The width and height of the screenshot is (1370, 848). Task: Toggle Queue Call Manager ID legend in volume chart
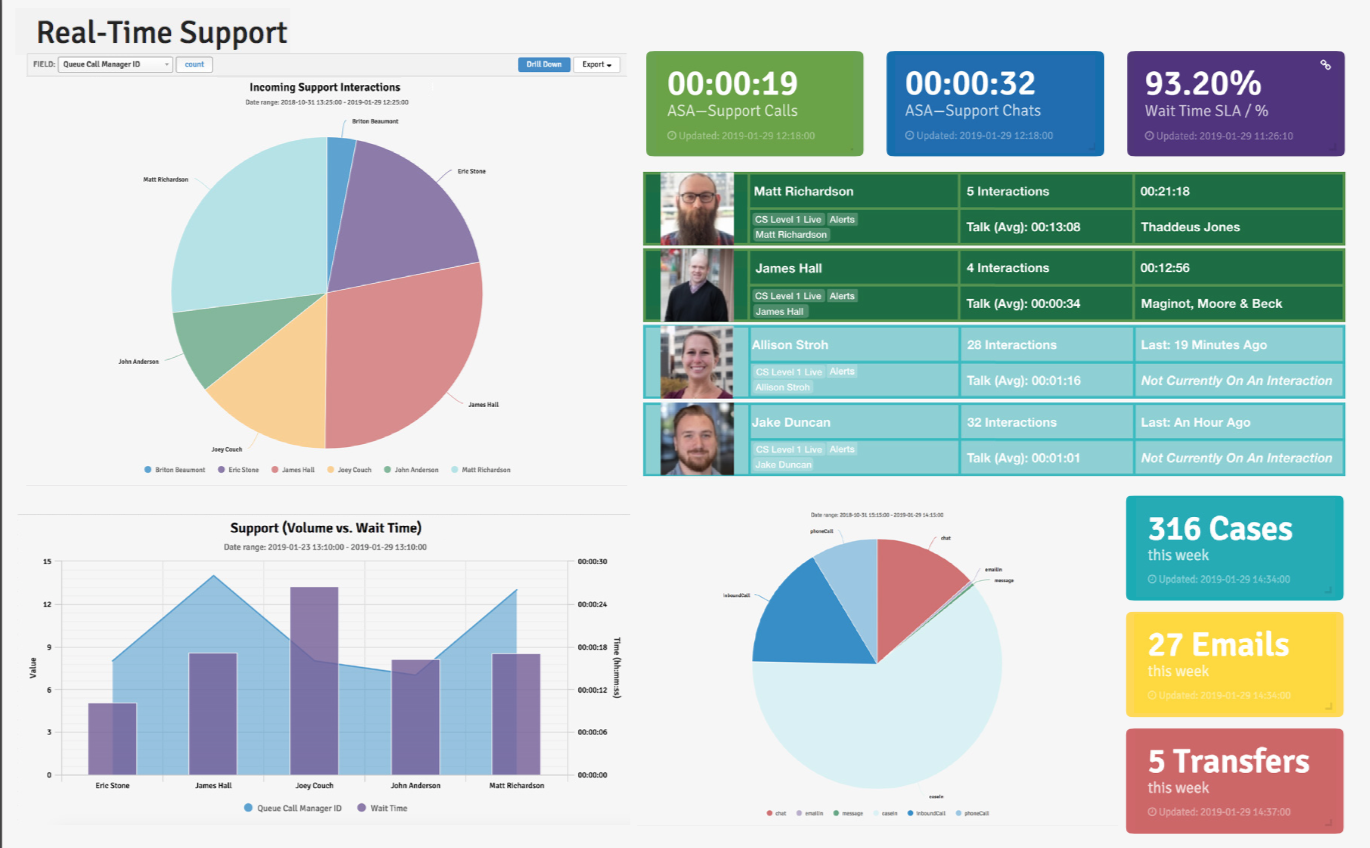(249, 807)
